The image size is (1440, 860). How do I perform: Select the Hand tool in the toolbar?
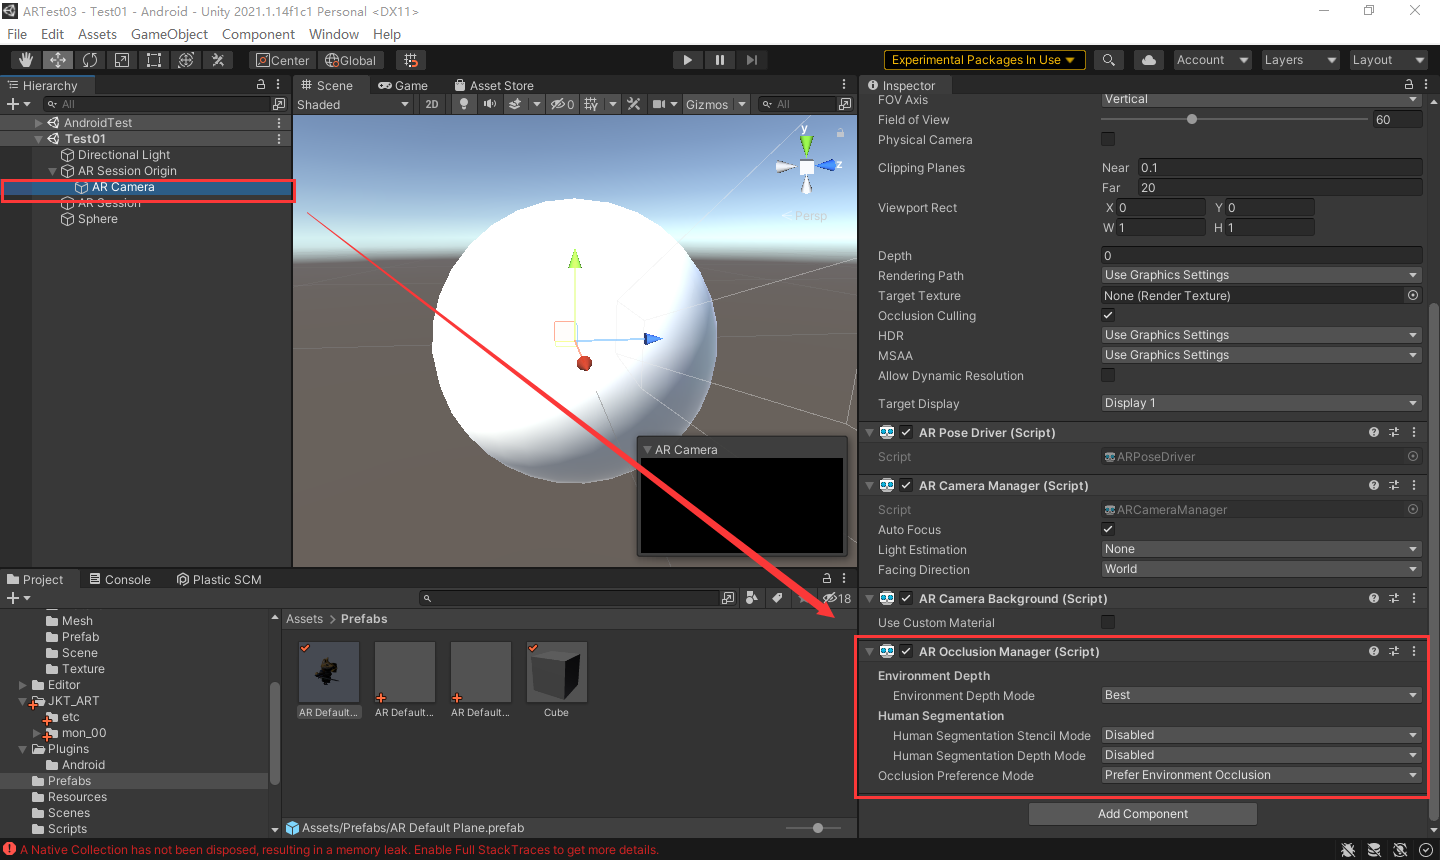pyautogui.click(x=25, y=60)
